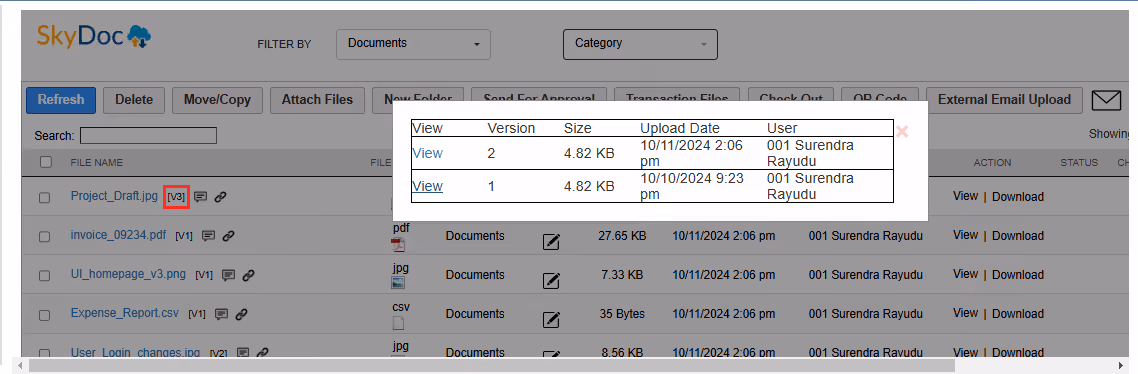Click [V1] version tag of invoice_09234.pdf
The width and height of the screenshot is (1138, 374).
184,236
